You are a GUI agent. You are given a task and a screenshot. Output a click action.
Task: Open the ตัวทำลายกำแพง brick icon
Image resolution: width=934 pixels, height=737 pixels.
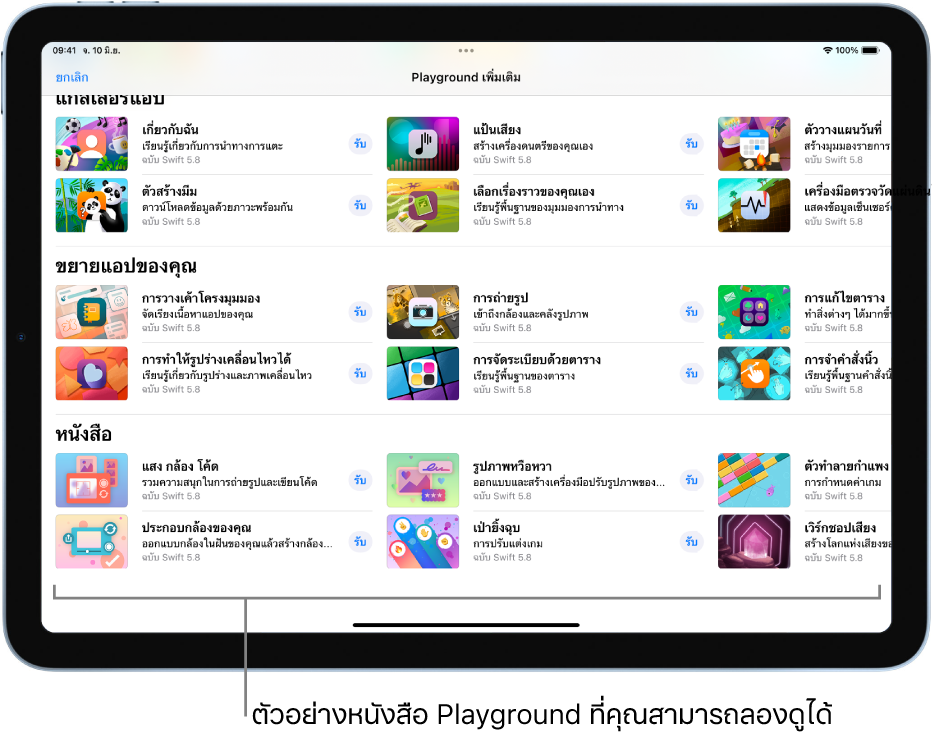[754, 480]
